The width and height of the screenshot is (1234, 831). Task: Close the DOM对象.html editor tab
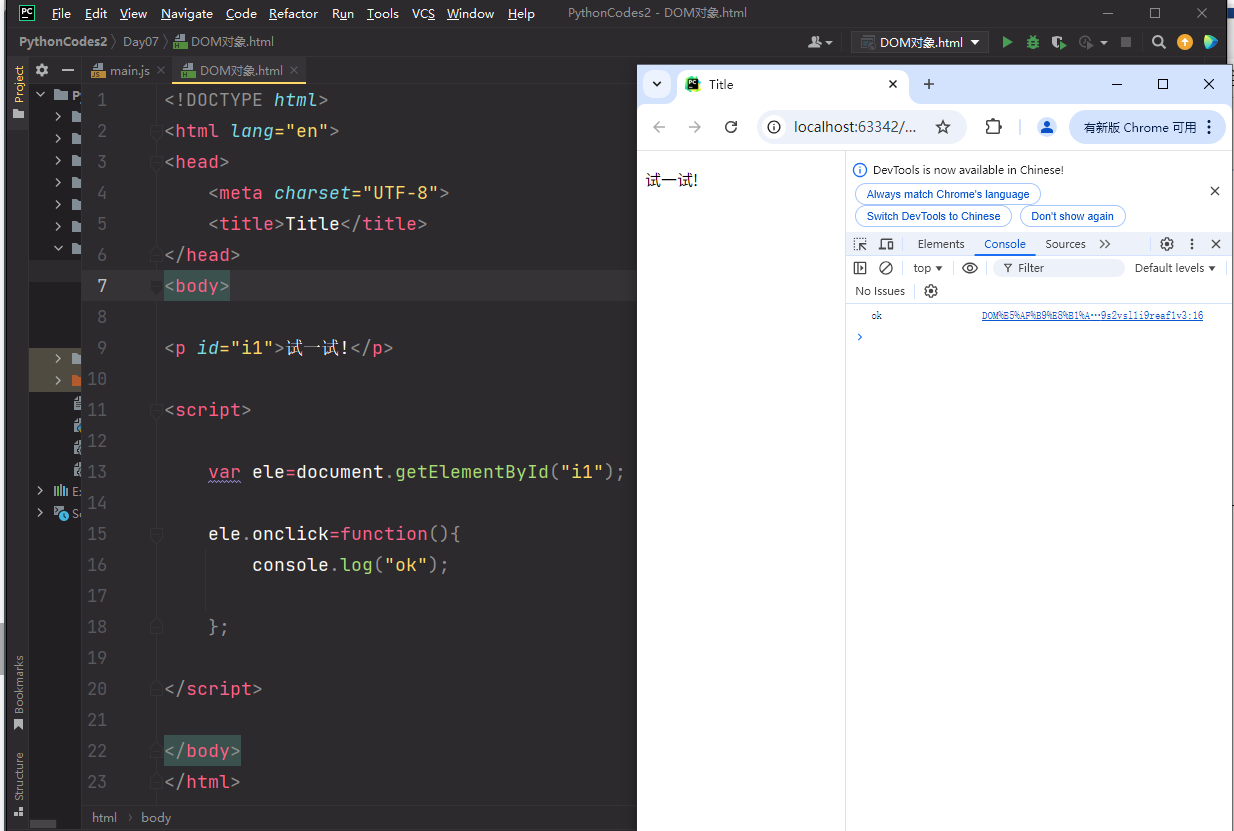point(295,70)
